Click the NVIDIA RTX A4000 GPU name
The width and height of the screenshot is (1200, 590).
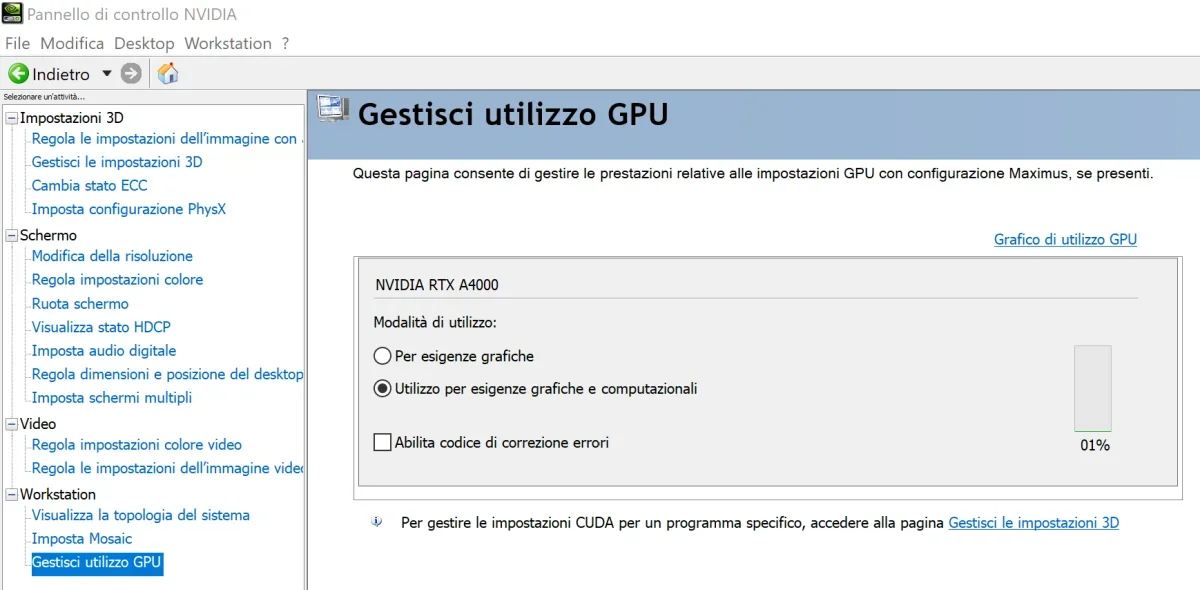437,285
